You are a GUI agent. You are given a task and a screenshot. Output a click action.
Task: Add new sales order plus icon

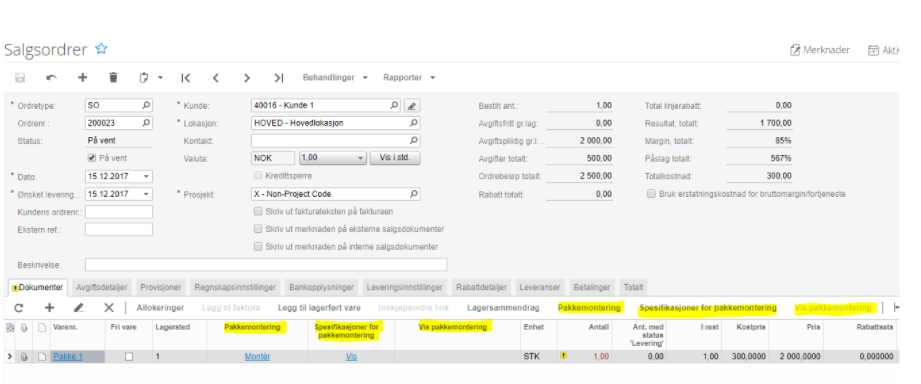pyautogui.click(x=83, y=78)
